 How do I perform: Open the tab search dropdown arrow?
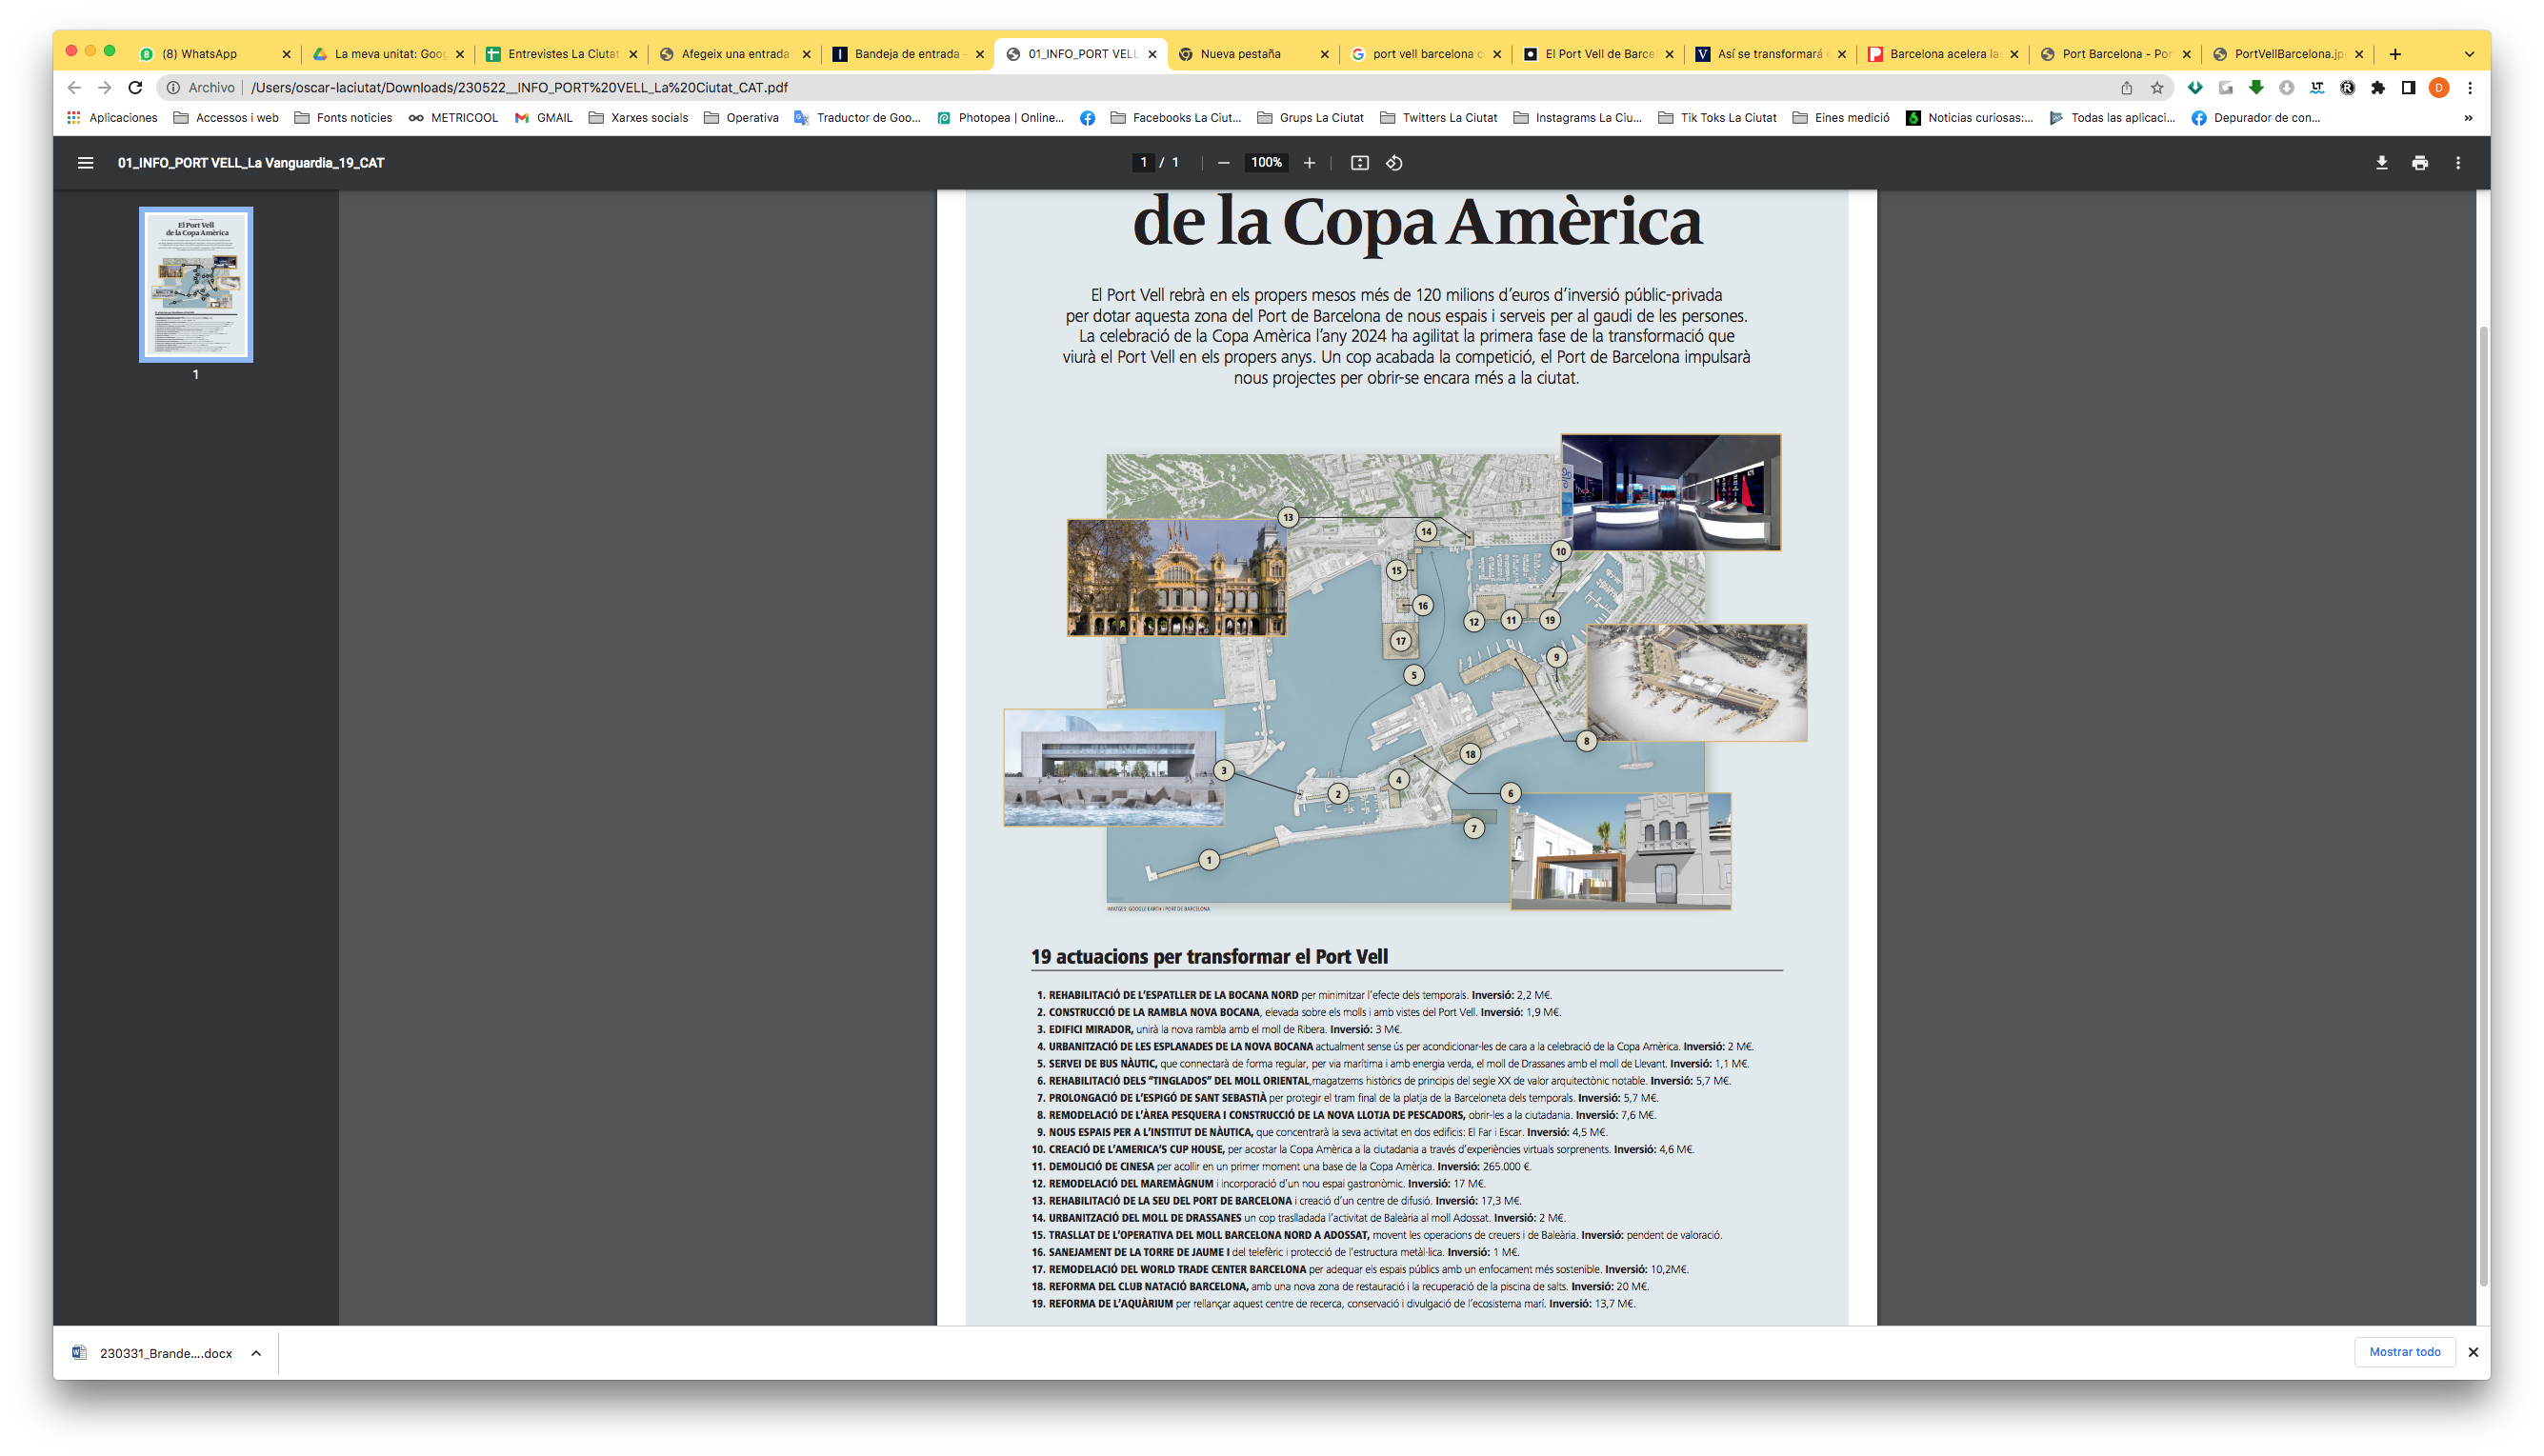pos(2469,54)
